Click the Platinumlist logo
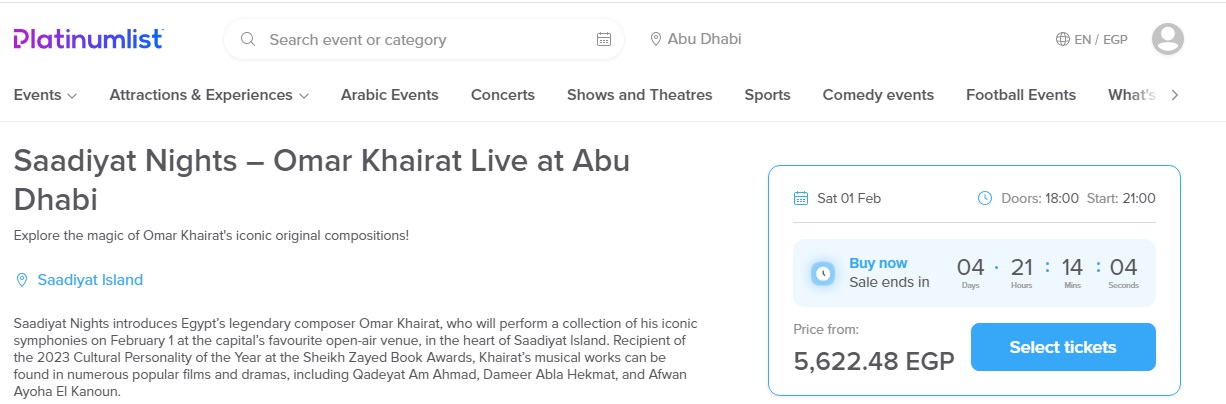 coord(88,39)
